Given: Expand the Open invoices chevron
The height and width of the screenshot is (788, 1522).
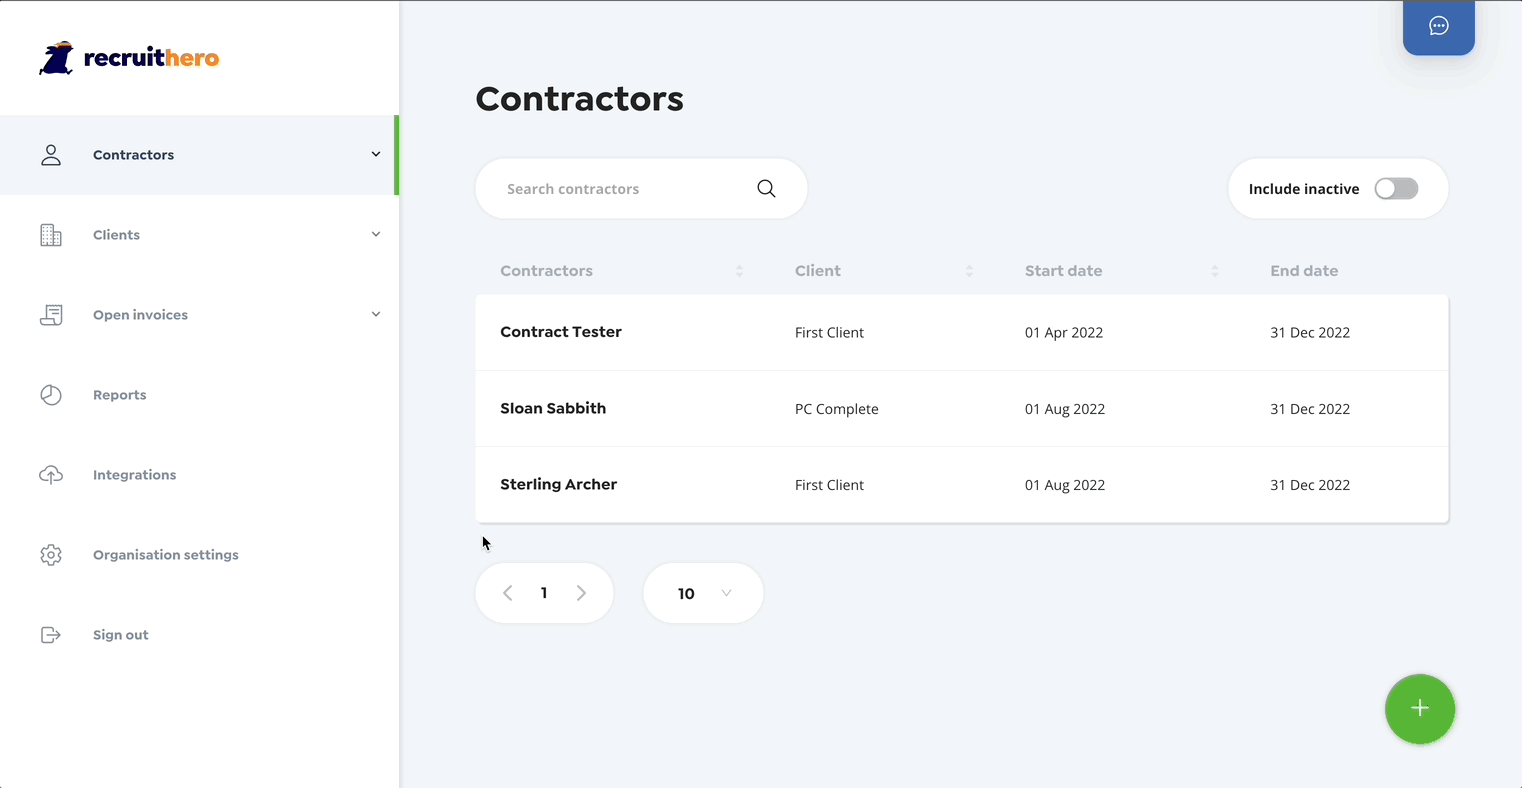Looking at the screenshot, I should [376, 314].
